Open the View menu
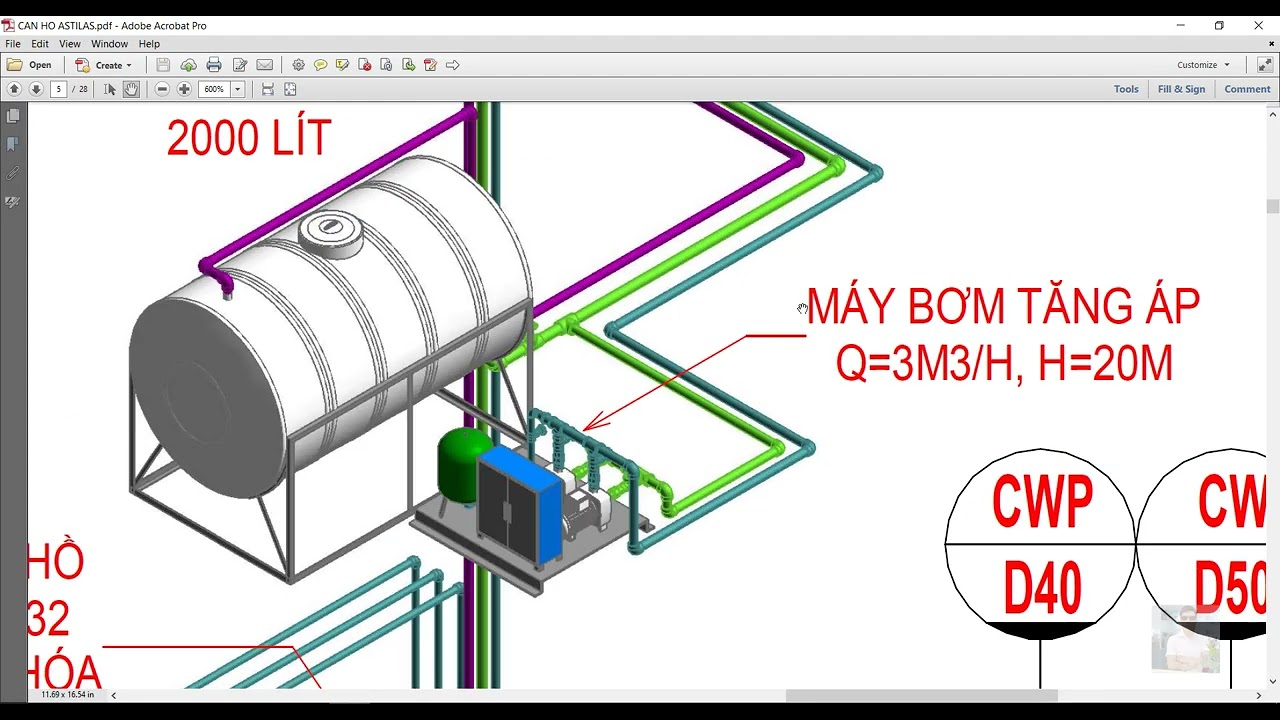The width and height of the screenshot is (1280, 720). click(x=70, y=44)
